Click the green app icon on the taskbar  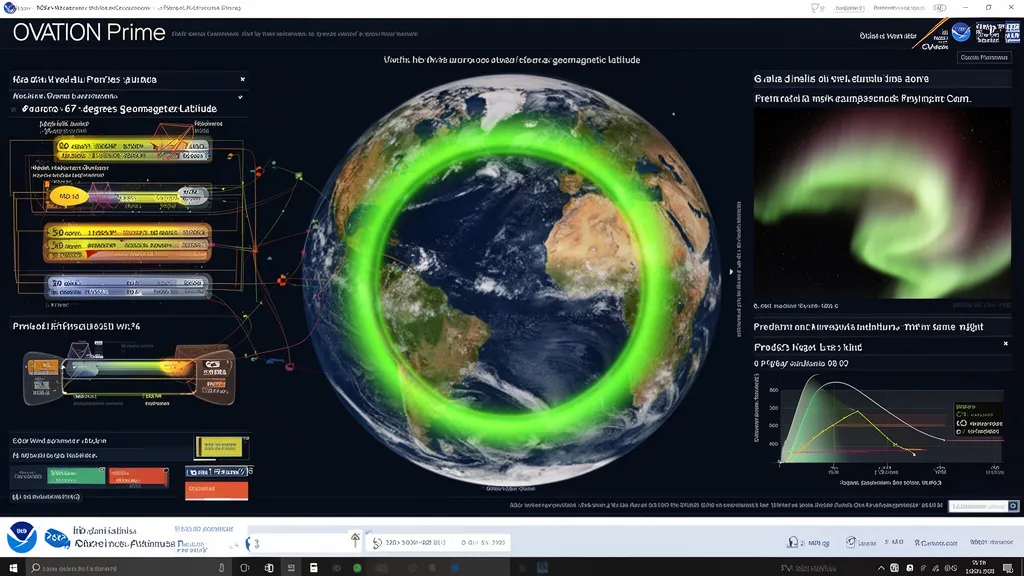point(357,568)
